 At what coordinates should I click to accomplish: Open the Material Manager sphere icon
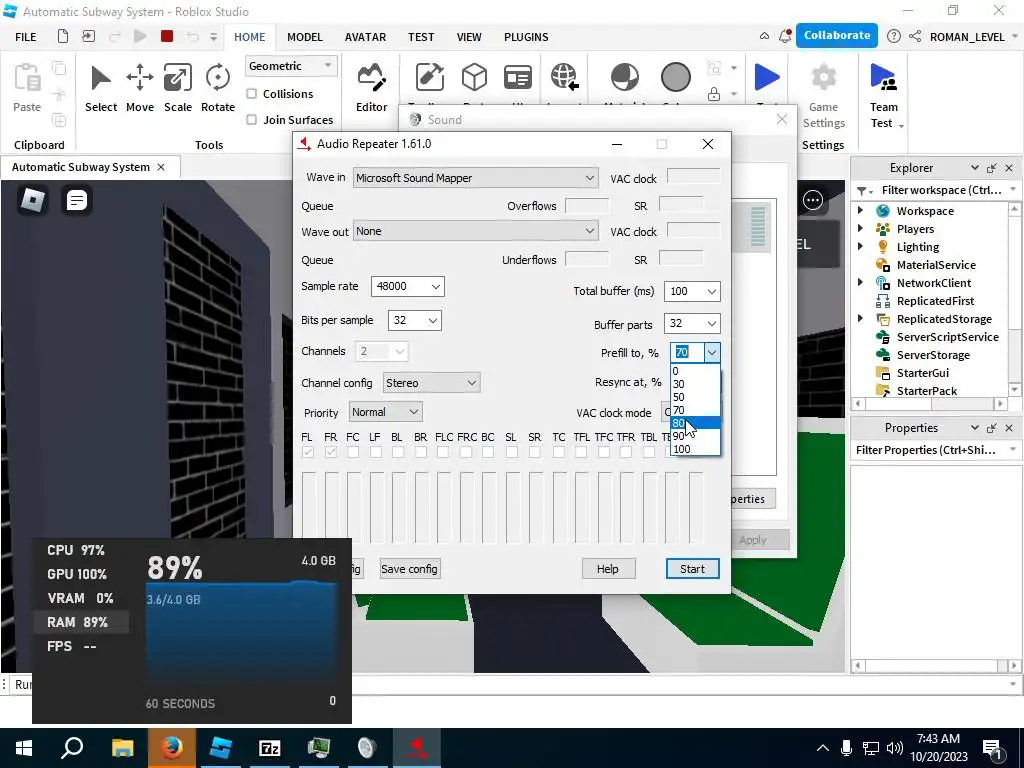coord(625,78)
